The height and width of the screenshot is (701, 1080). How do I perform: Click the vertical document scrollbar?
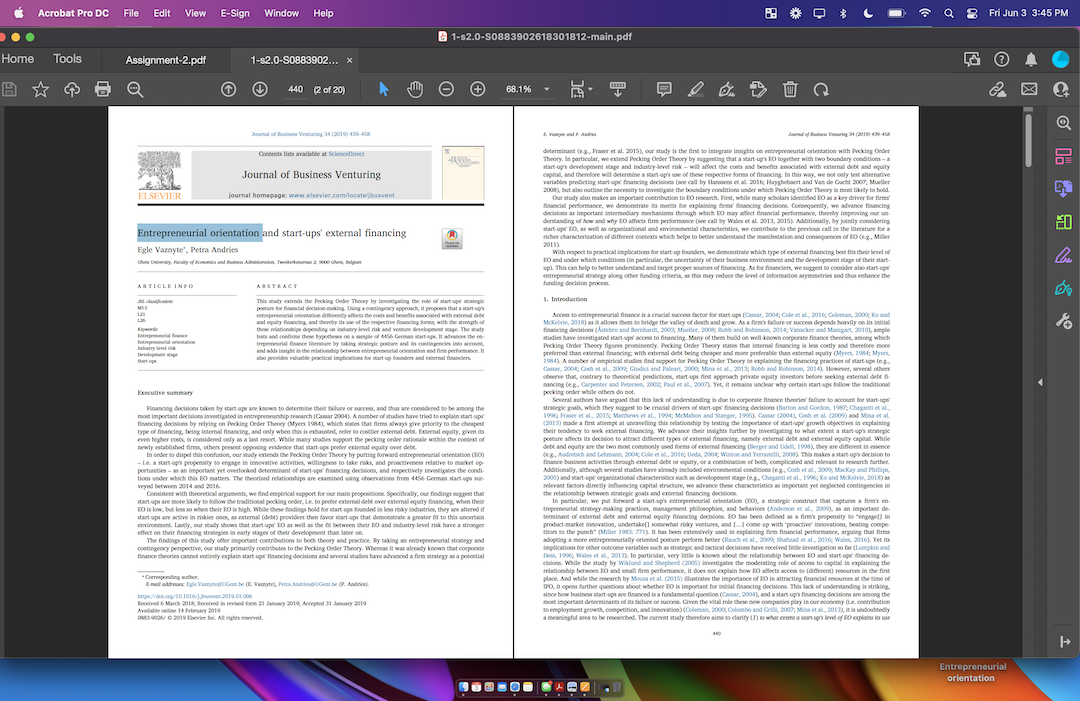coord(1028,141)
